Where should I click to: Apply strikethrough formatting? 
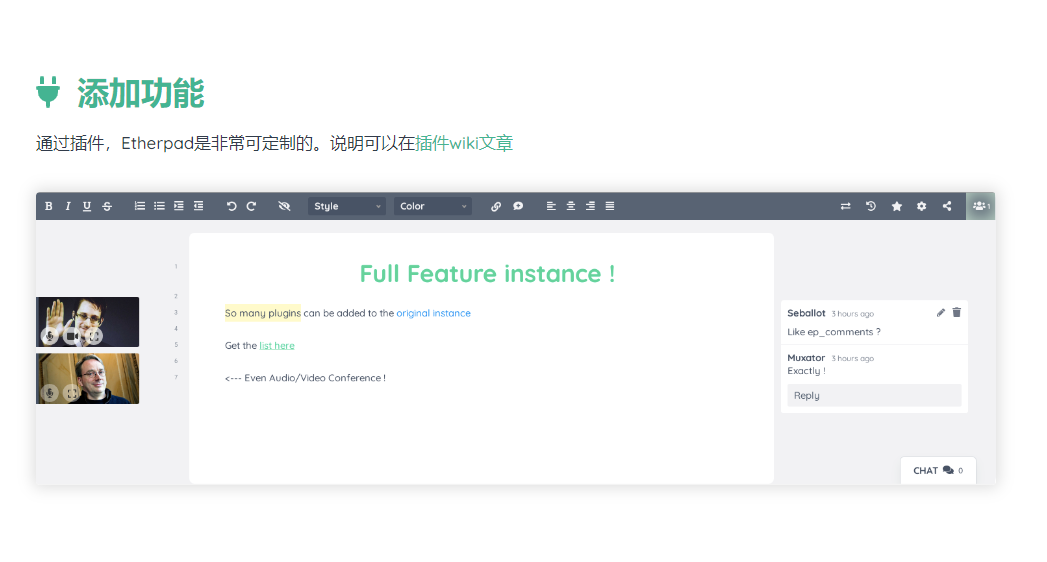[107, 206]
